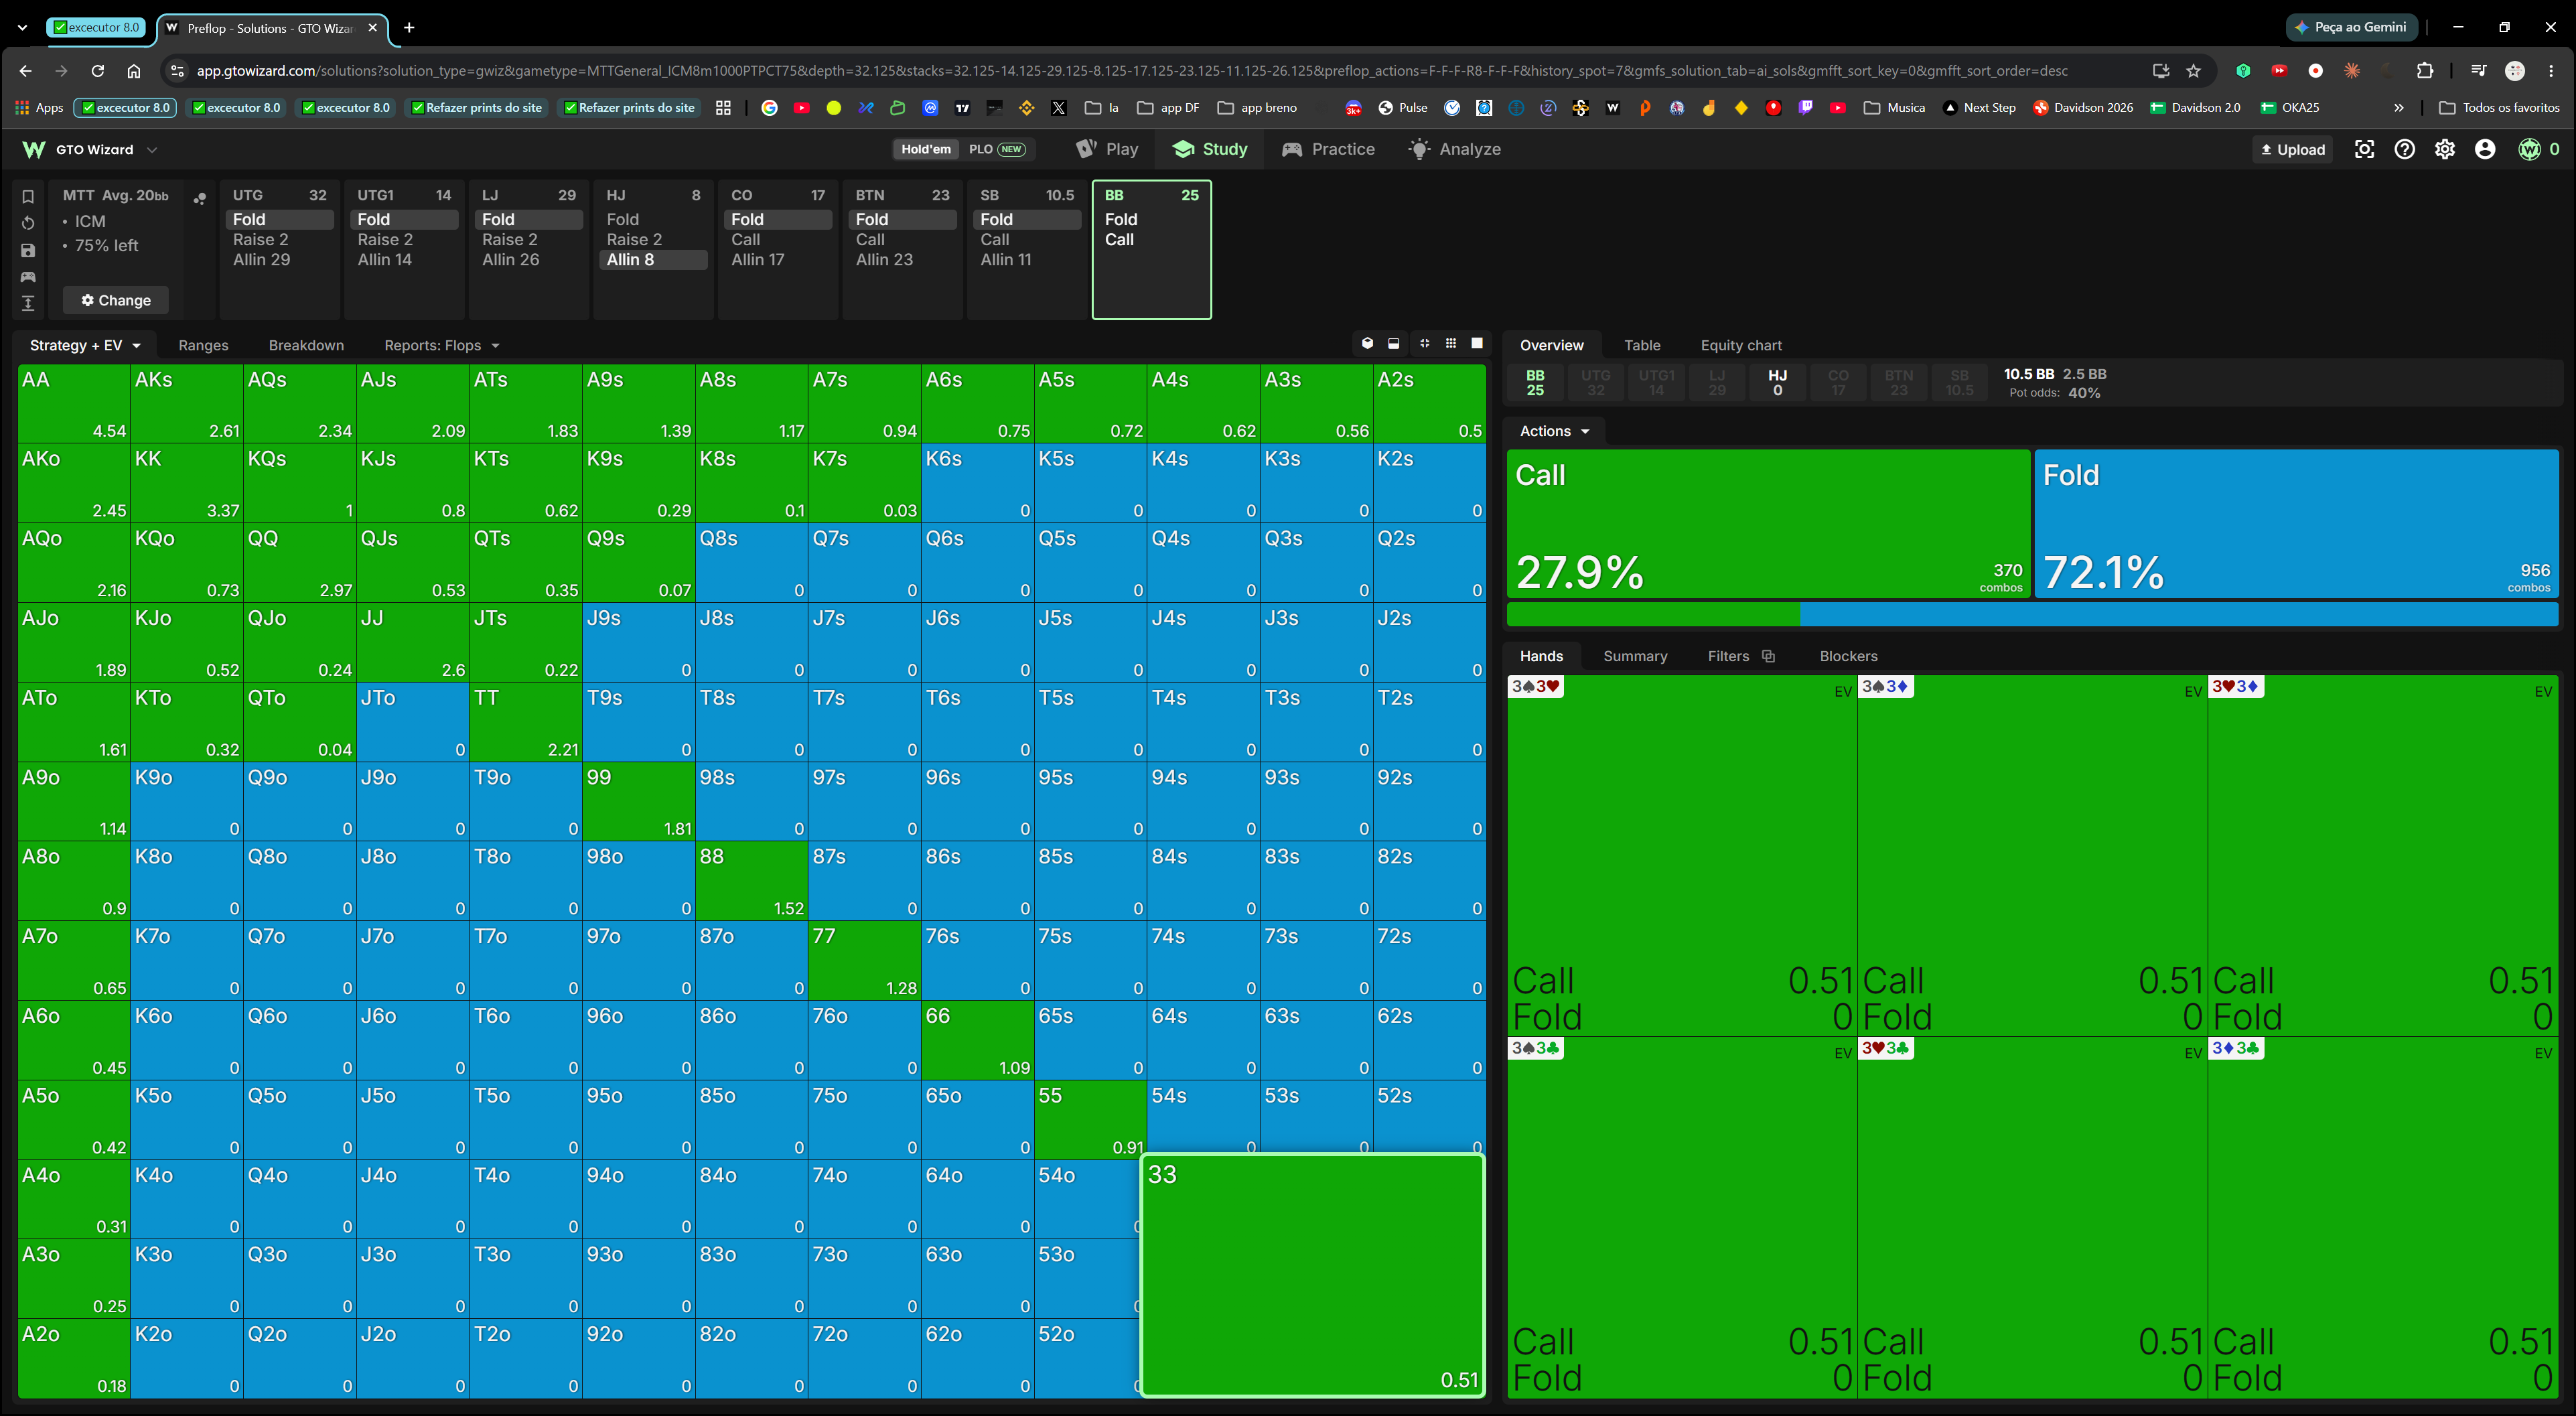The width and height of the screenshot is (2576, 1416).
Task: Switch game type to Hold'em
Action: pyautogui.click(x=926, y=149)
